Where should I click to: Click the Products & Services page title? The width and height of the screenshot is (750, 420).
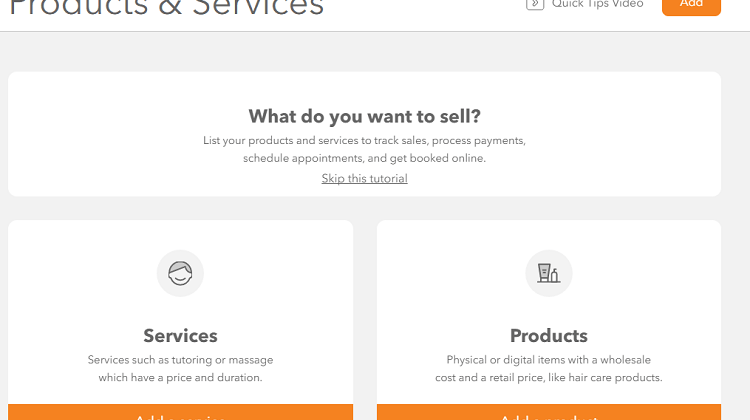click(166, 8)
